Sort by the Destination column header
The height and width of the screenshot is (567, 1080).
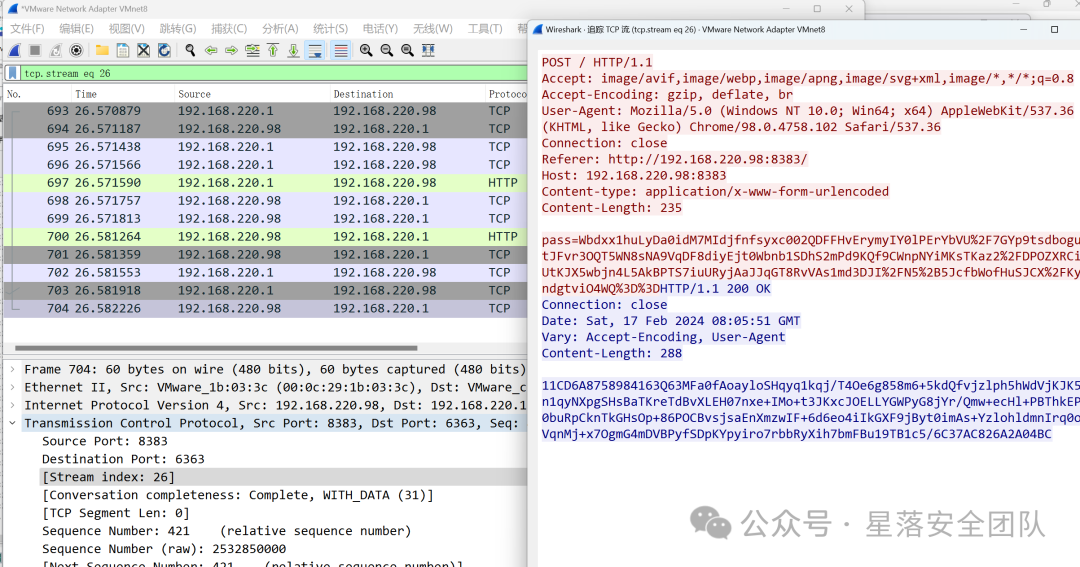coord(406,94)
